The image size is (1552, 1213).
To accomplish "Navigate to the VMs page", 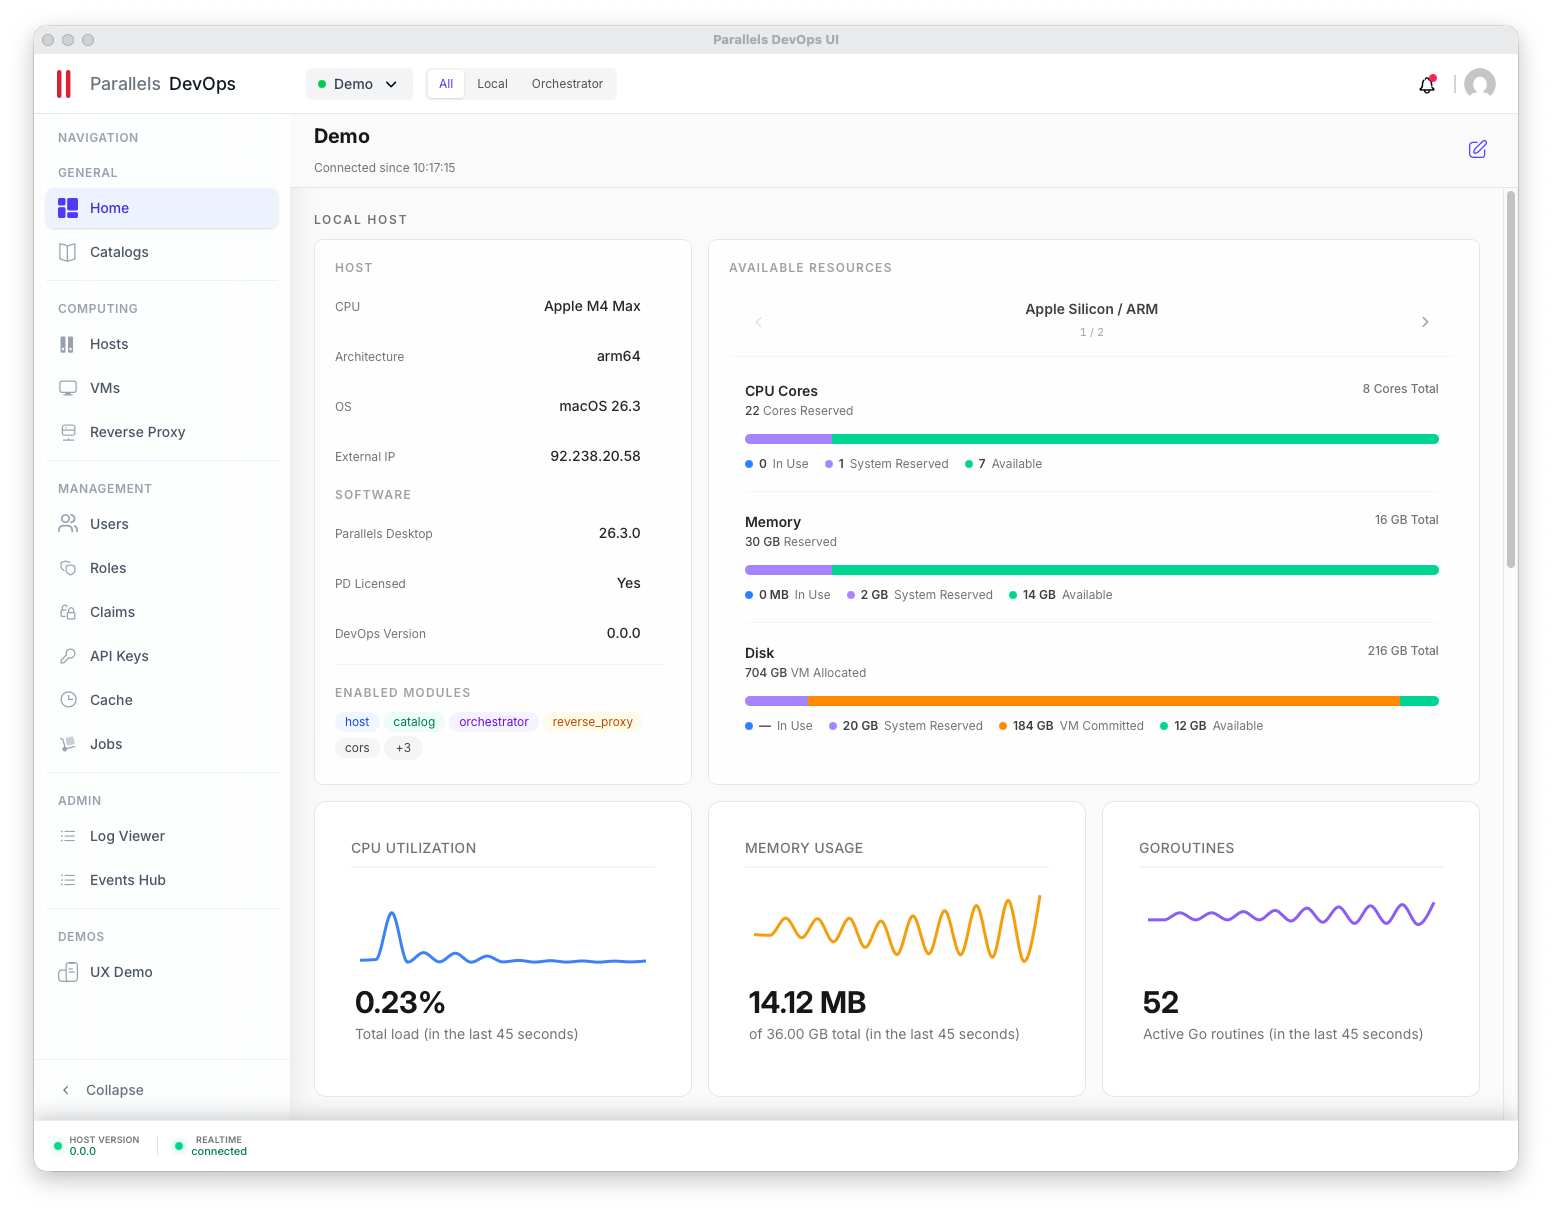I will coord(162,388).
